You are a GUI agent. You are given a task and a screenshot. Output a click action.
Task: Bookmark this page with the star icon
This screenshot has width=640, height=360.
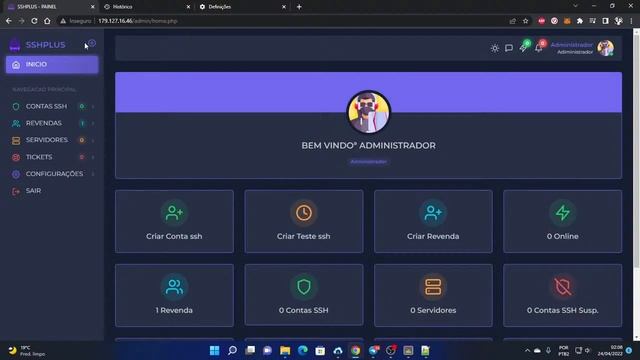point(526,21)
